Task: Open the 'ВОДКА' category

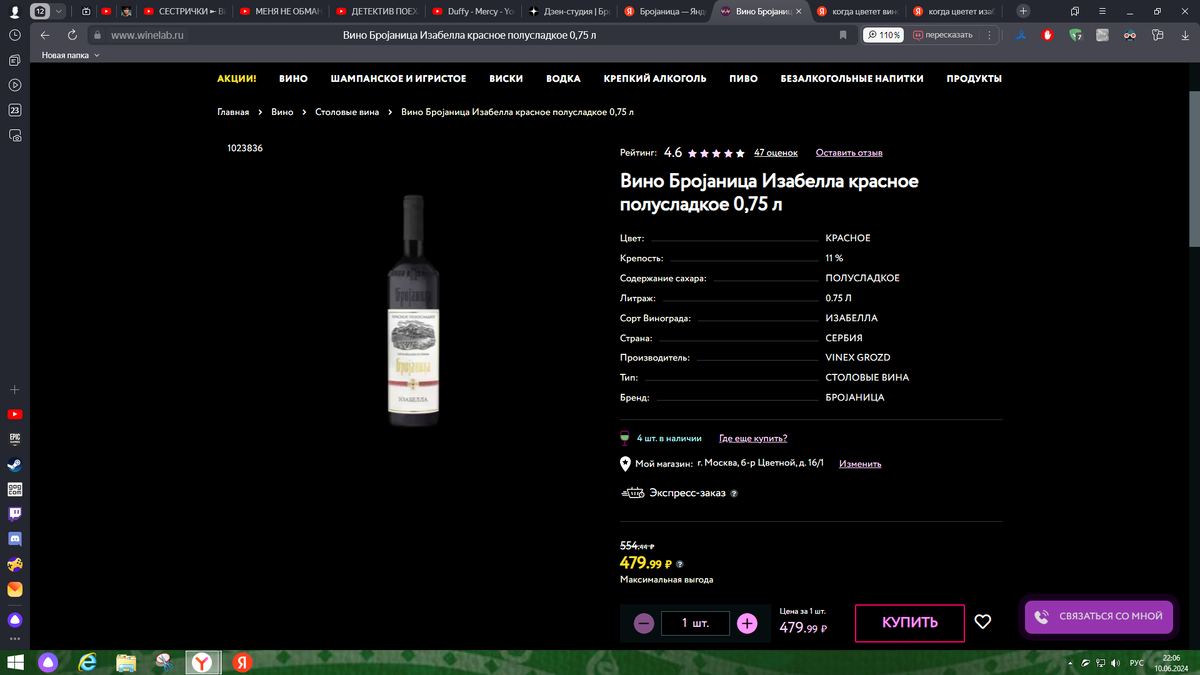Action: [563, 78]
